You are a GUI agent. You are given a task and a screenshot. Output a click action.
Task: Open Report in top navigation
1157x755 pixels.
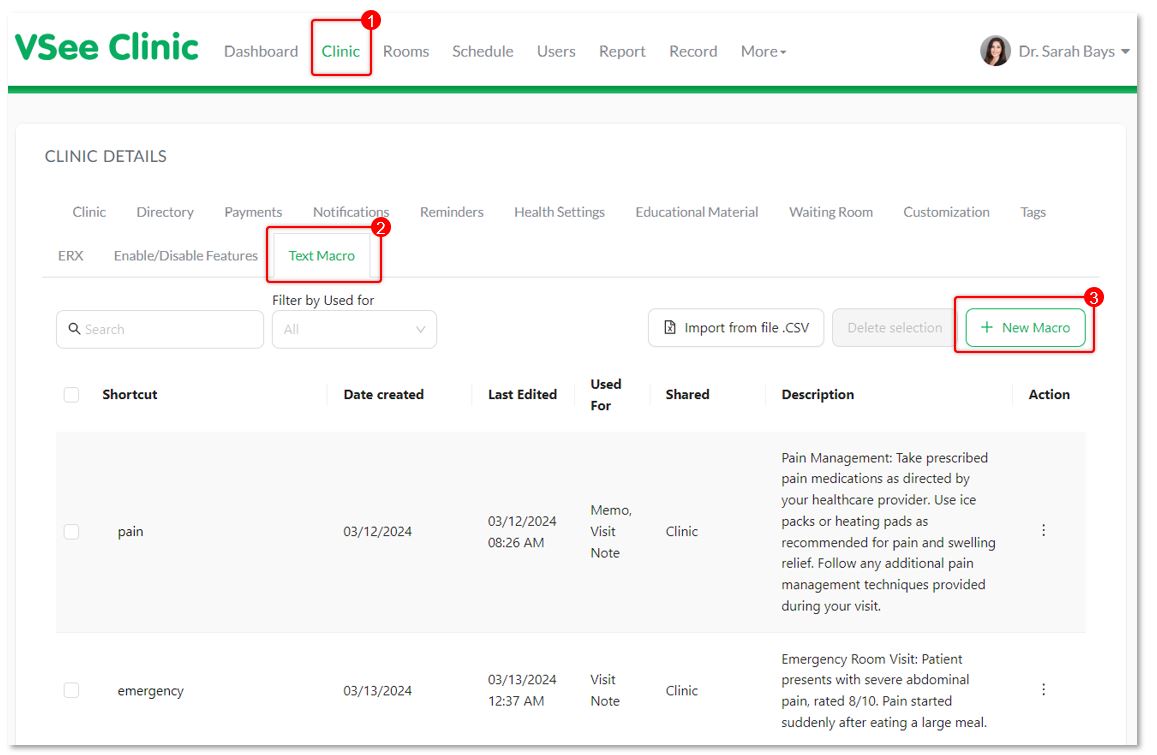click(x=622, y=51)
